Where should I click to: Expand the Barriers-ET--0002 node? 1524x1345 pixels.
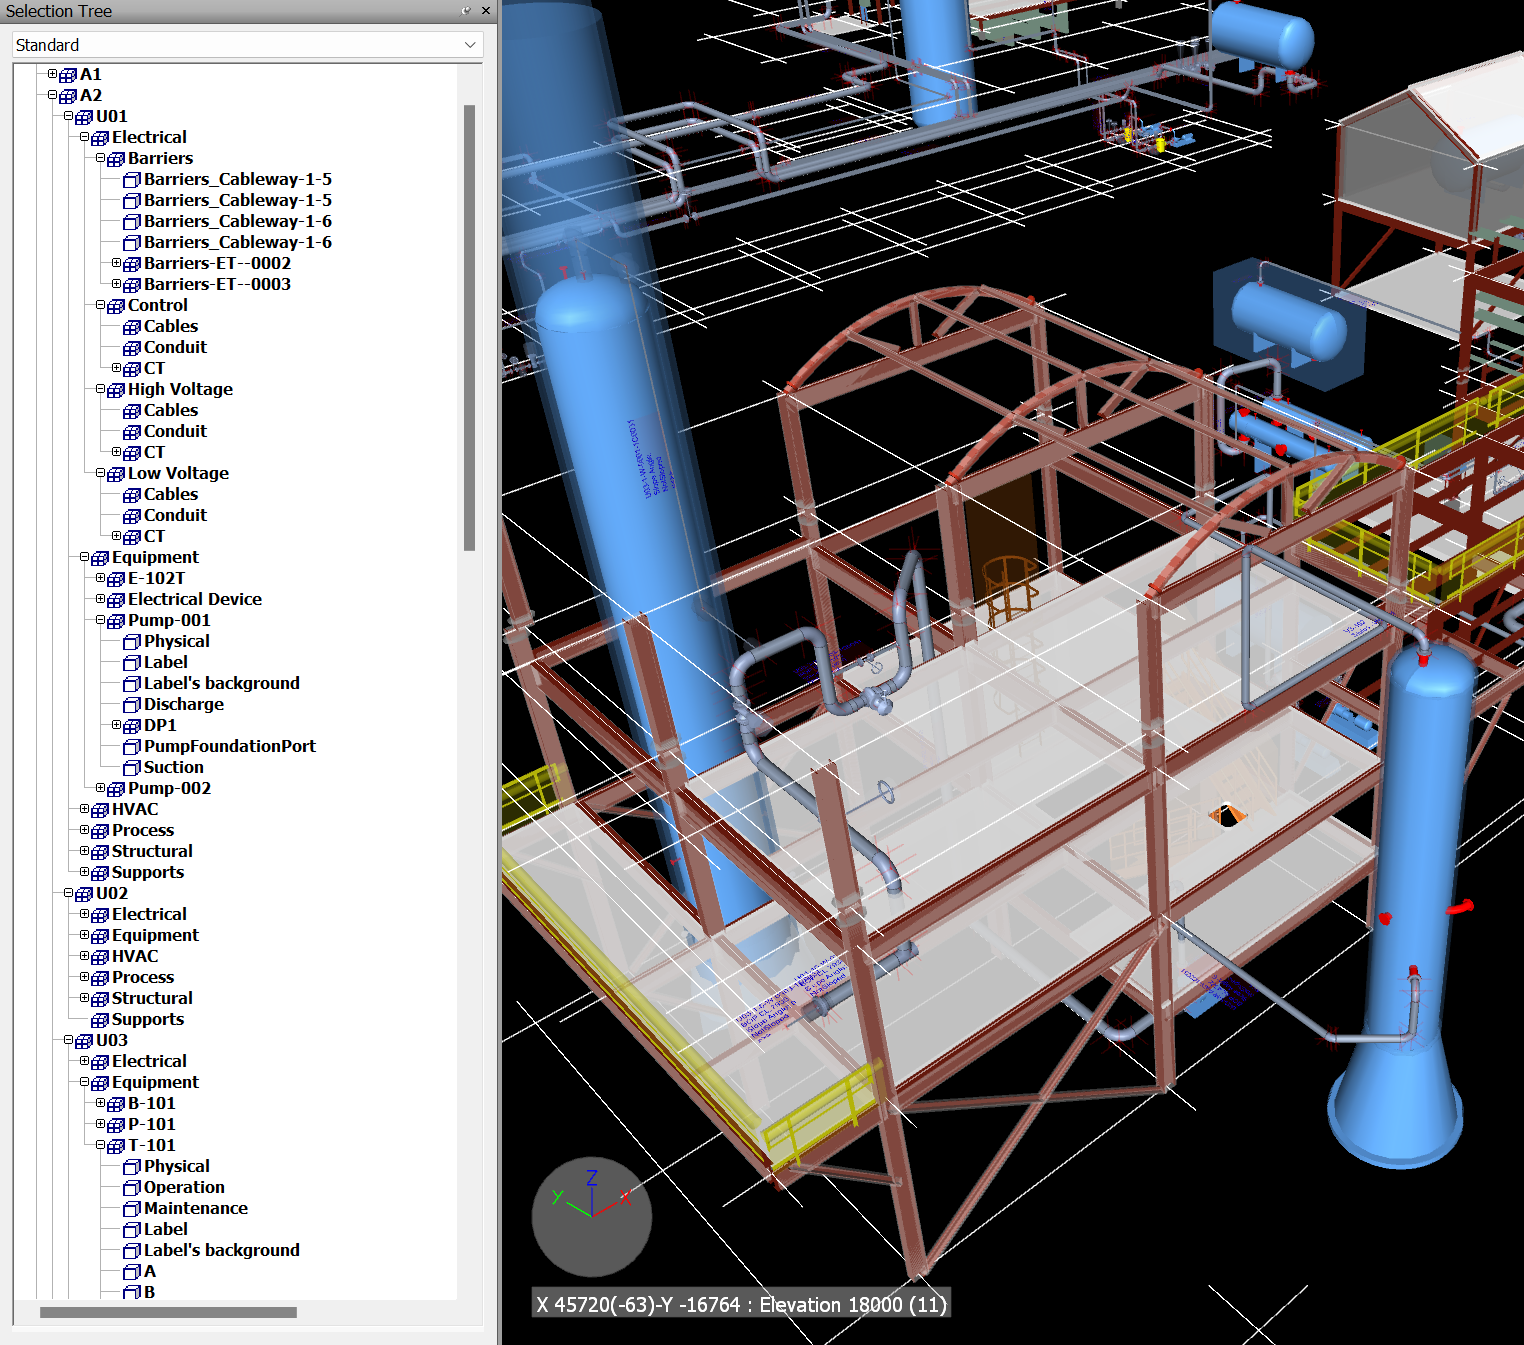coord(117,263)
